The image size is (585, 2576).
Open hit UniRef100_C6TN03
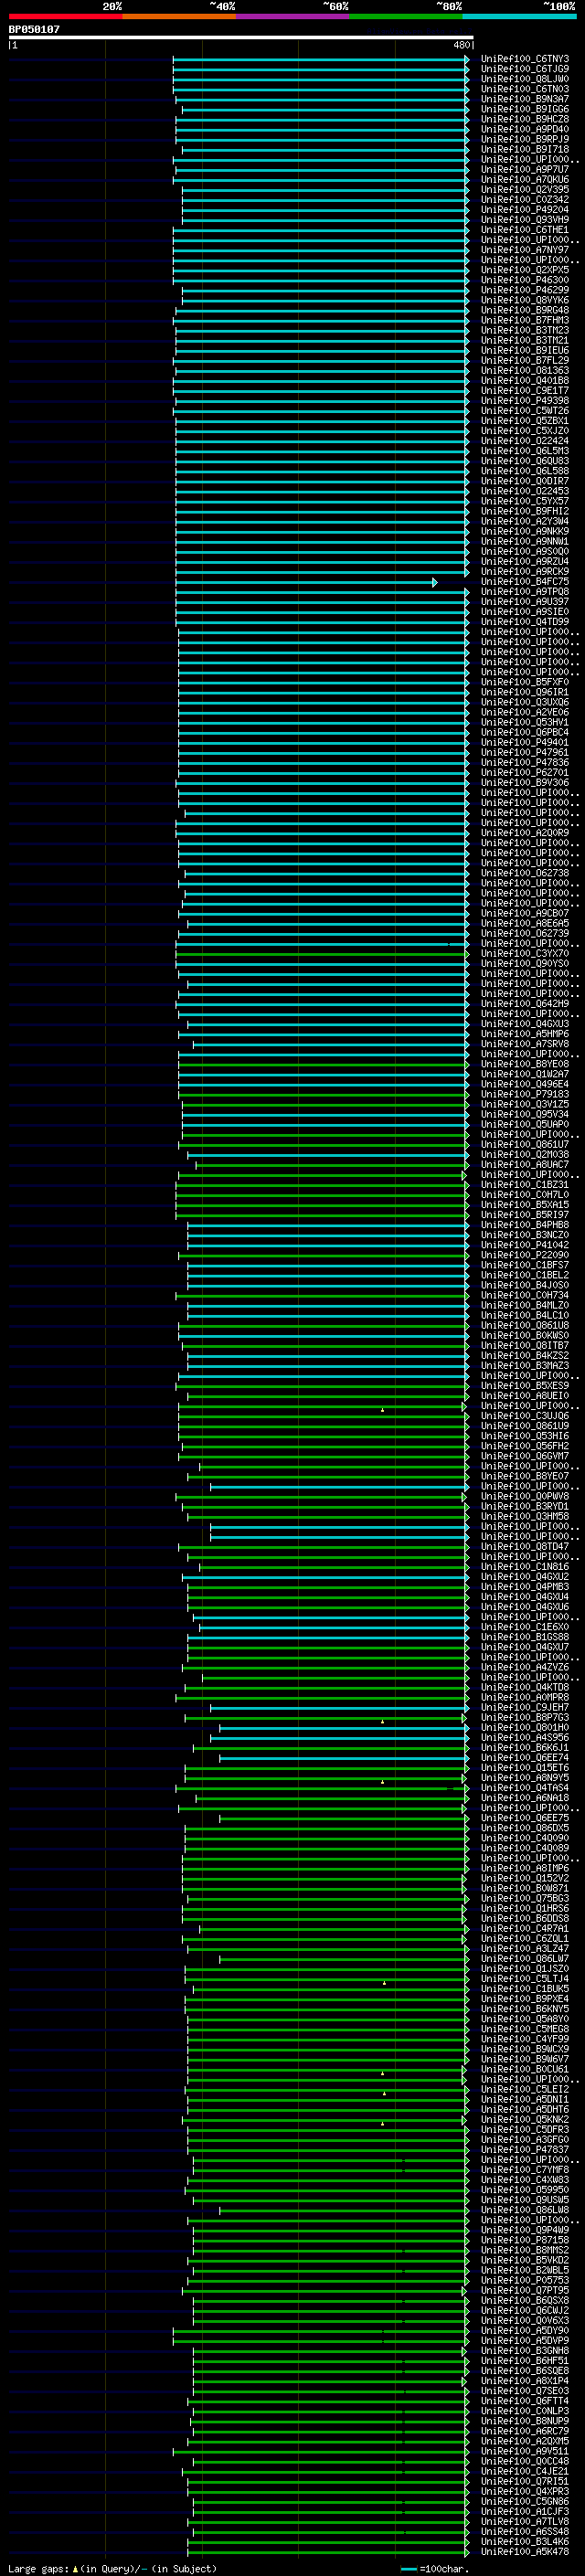524,89
